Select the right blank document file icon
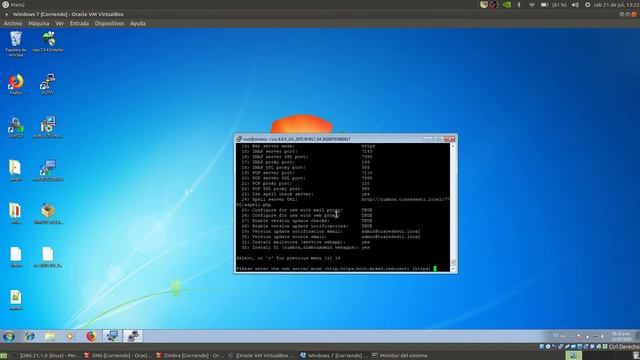The image size is (640, 360). pyautogui.click(x=48, y=257)
